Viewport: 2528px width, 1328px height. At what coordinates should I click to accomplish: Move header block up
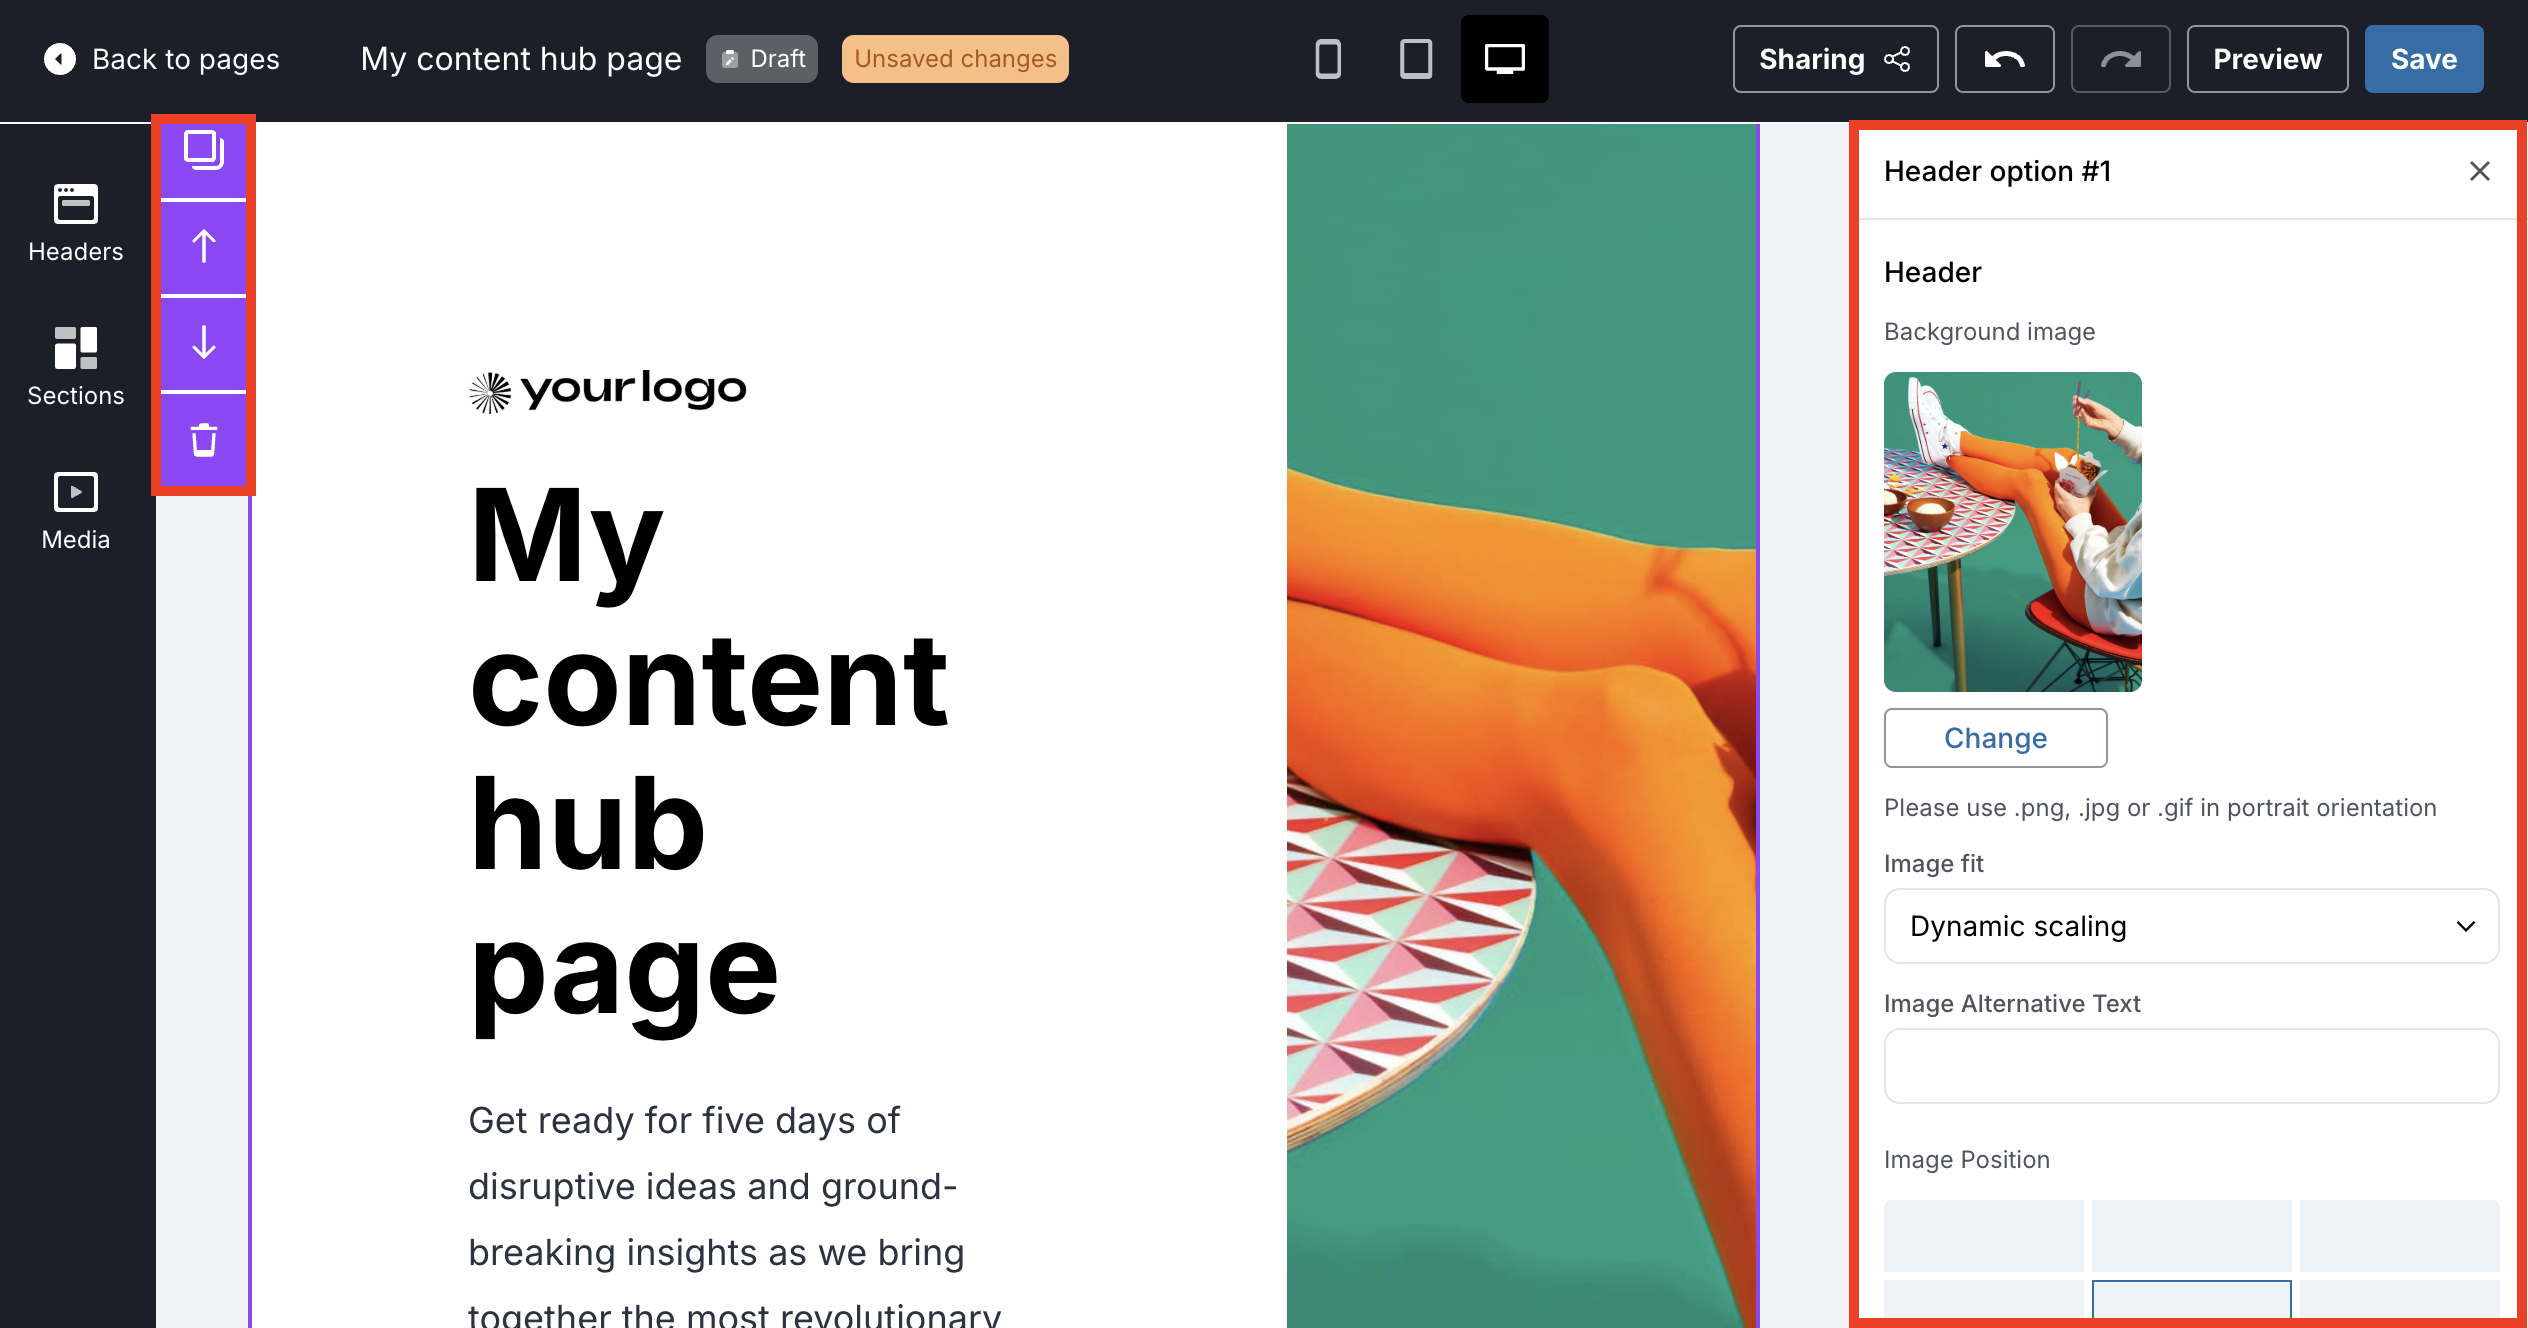point(204,247)
